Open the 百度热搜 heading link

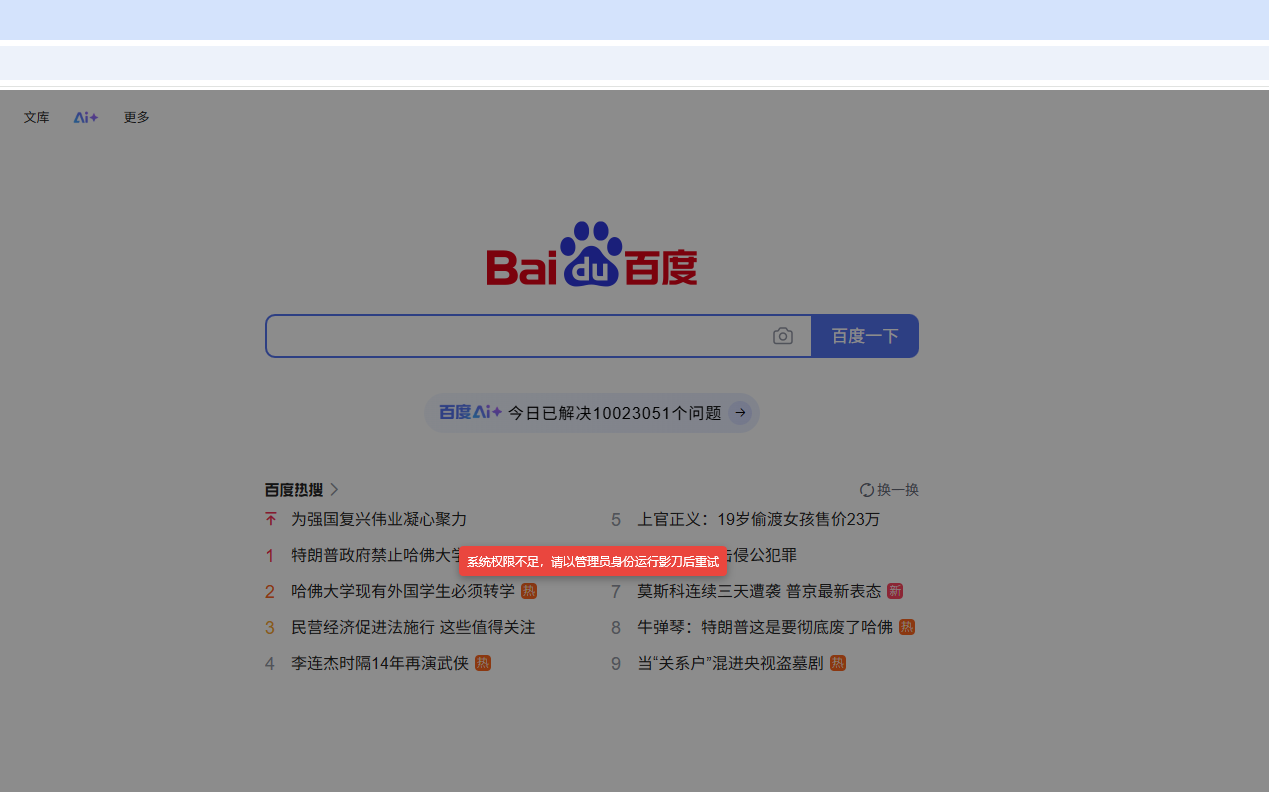coord(294,490)
